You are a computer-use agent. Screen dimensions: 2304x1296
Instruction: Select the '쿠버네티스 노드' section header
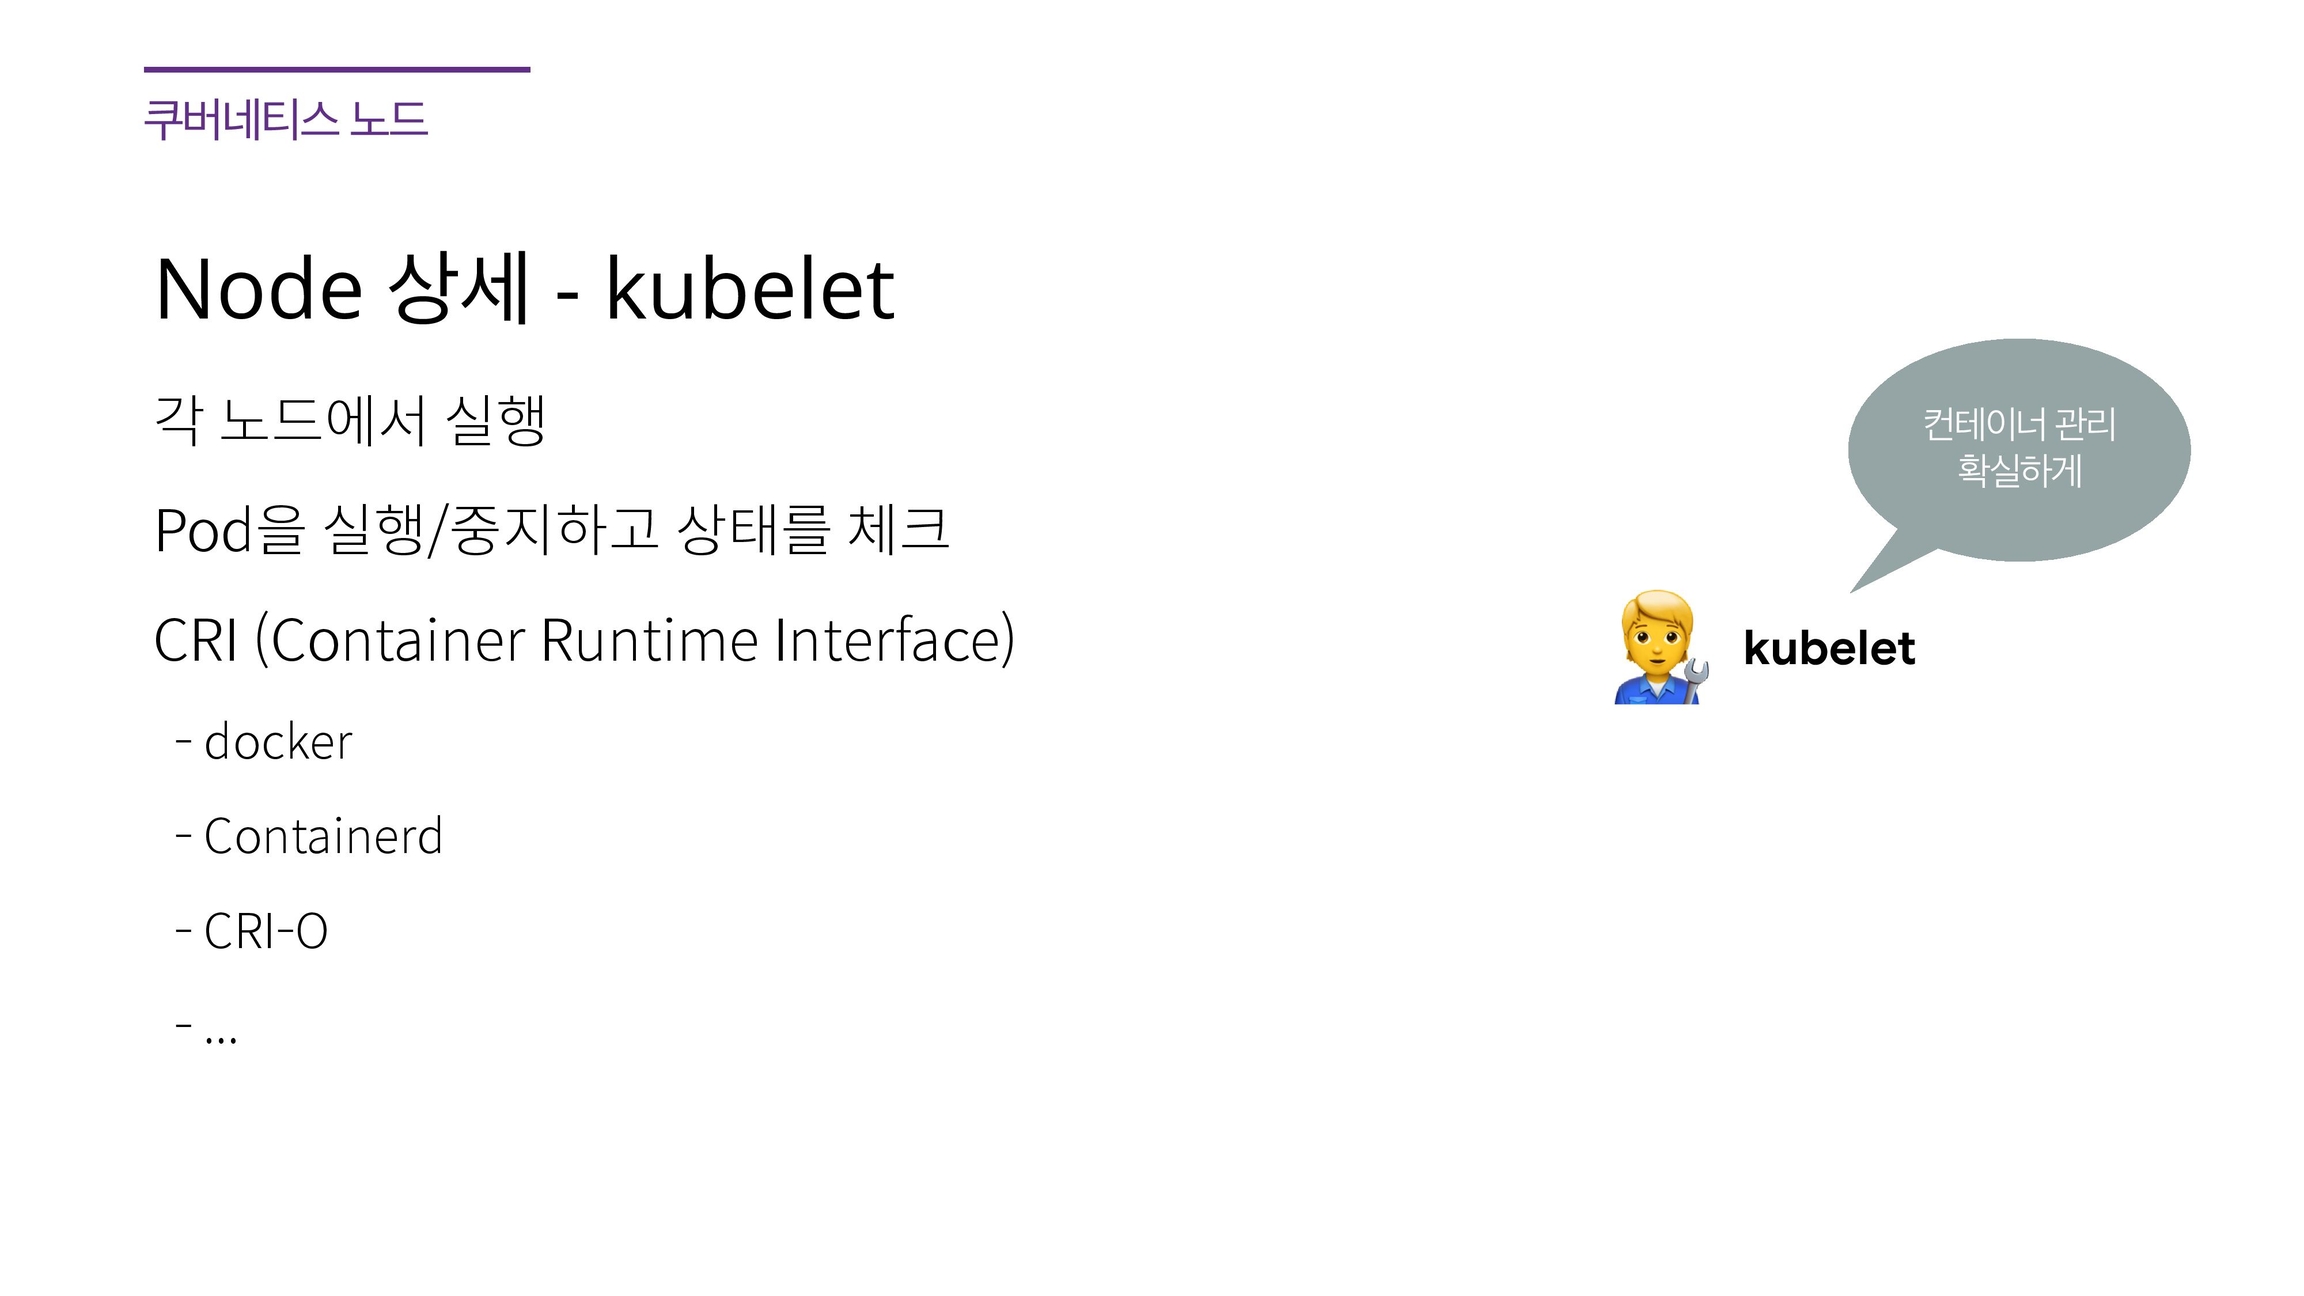286,120
